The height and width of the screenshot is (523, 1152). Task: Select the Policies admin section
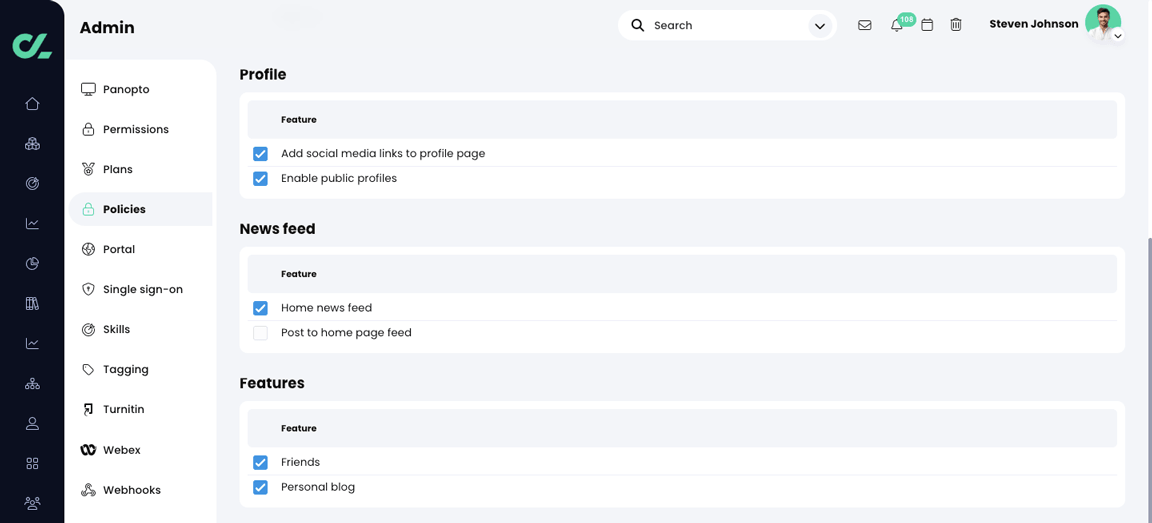point(140,209)
